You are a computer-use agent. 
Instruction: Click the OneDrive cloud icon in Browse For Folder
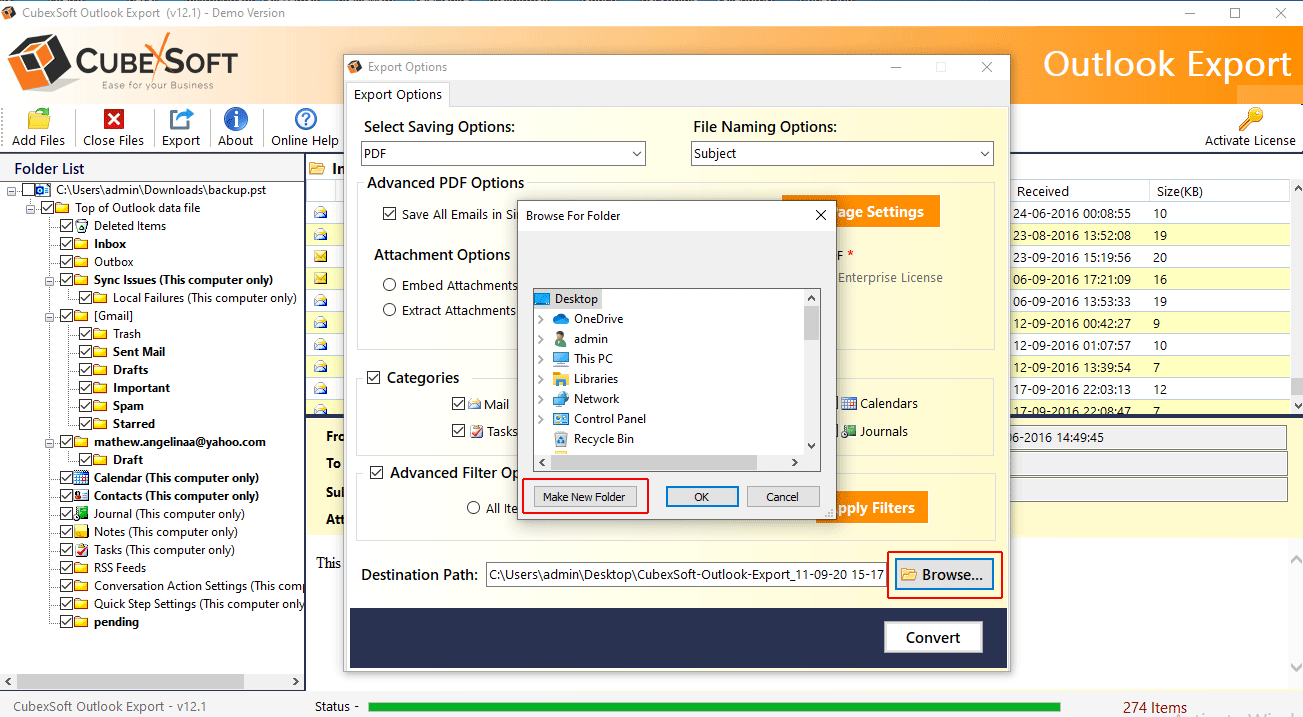(x=561, y=319)
